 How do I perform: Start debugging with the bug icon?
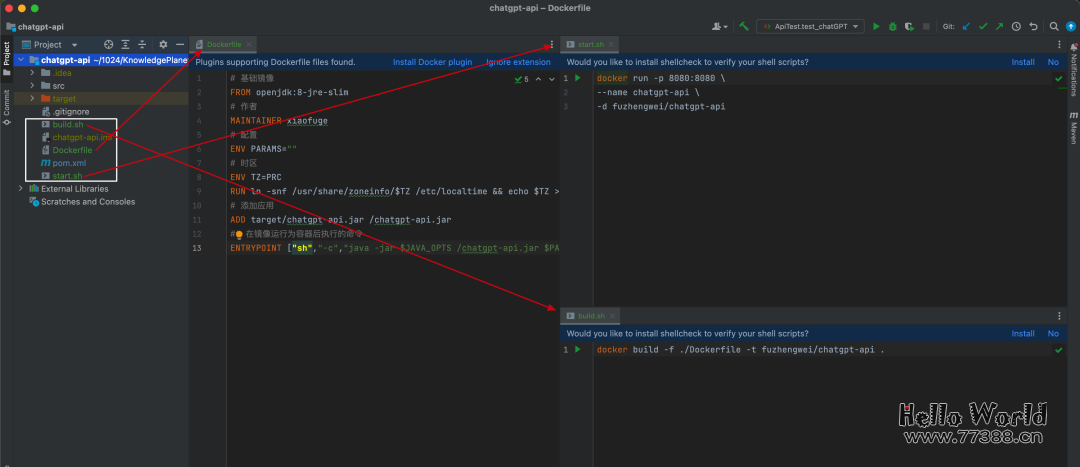point(893,26)
